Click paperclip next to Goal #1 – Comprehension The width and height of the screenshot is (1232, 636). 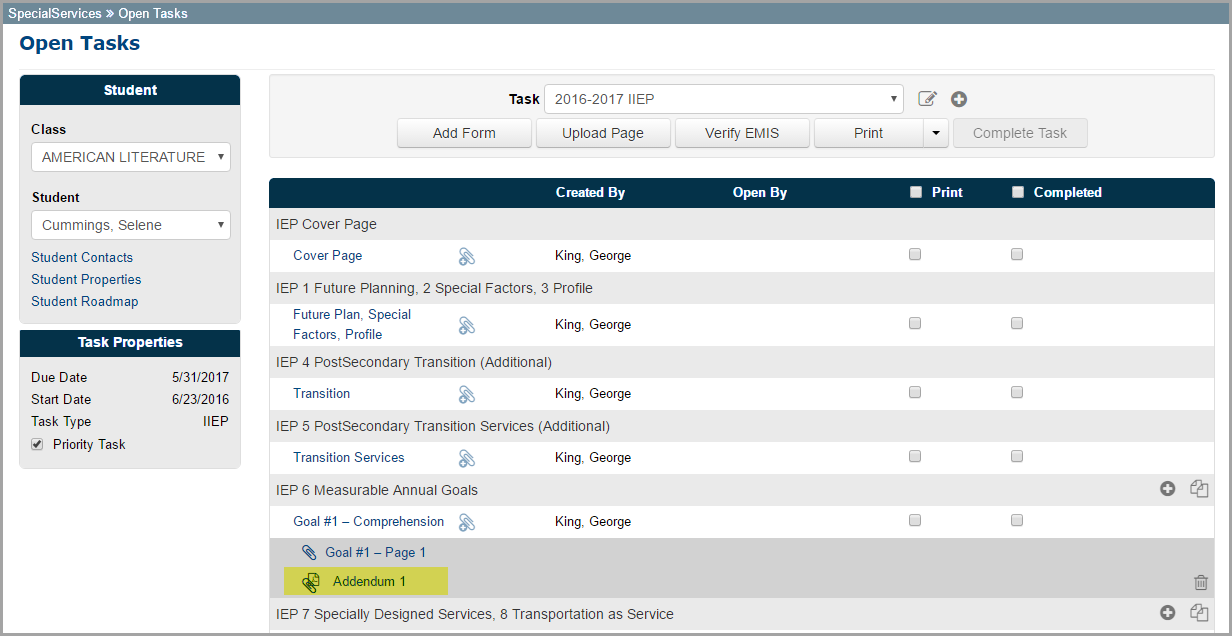[x=466, y=522]
